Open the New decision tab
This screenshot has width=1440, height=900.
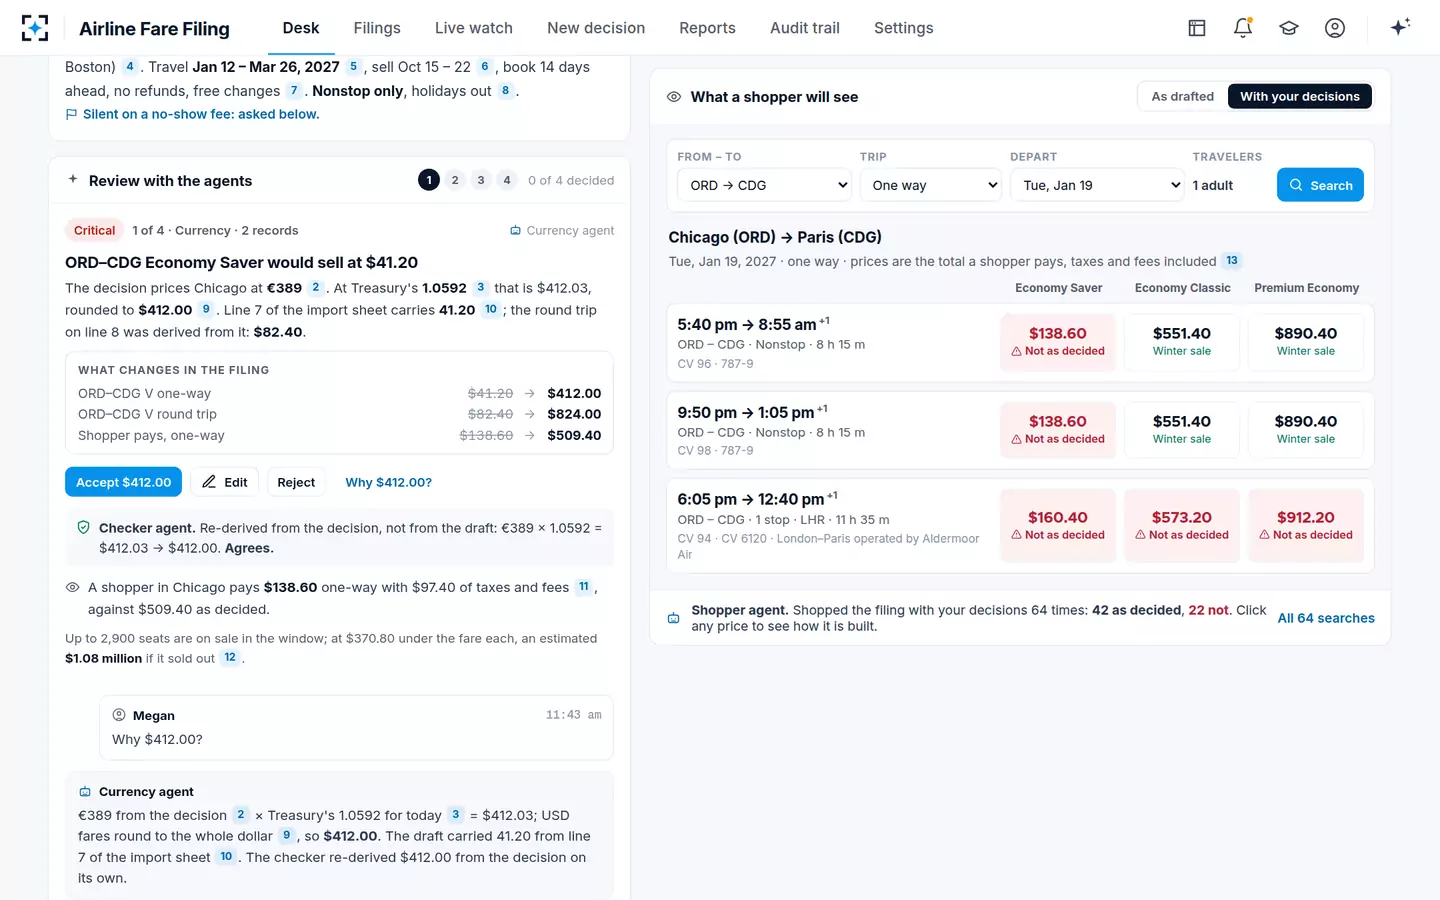pyautogui.click(x=596, y=28)
